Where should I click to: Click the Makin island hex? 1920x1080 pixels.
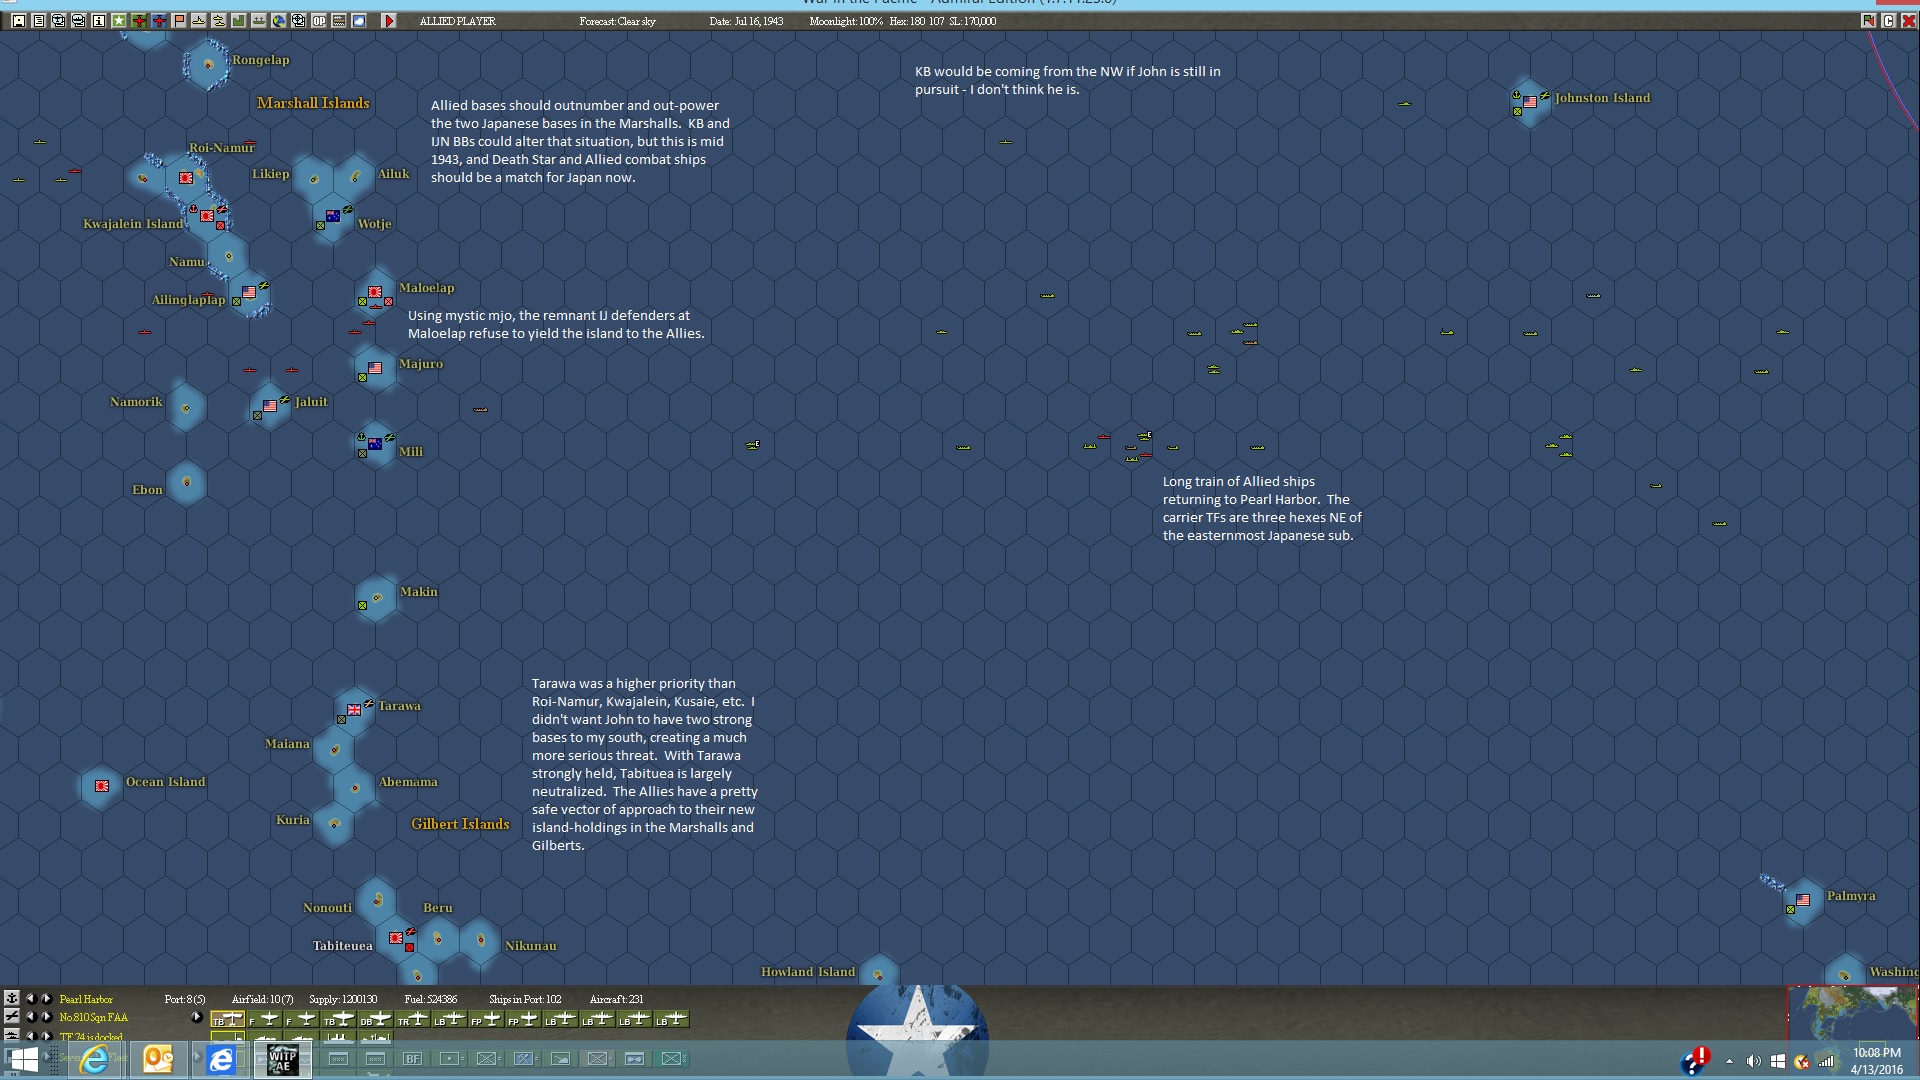pyautogui.click(x=376, y=598)
